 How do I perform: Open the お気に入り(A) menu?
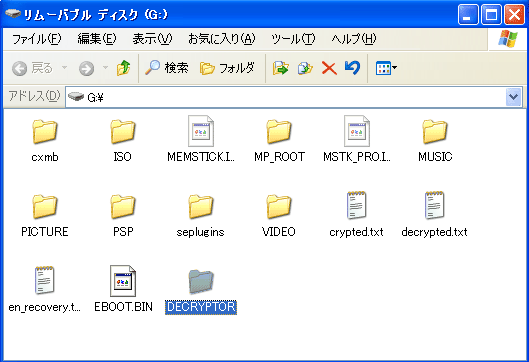tap(222, 39)
